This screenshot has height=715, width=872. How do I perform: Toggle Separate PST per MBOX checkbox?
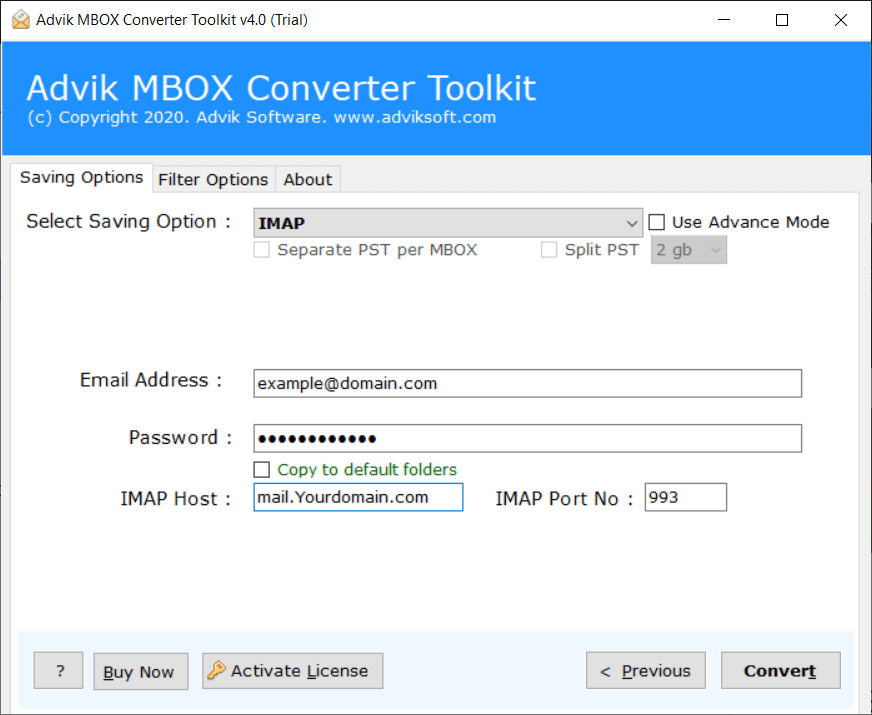pos(262,250)
